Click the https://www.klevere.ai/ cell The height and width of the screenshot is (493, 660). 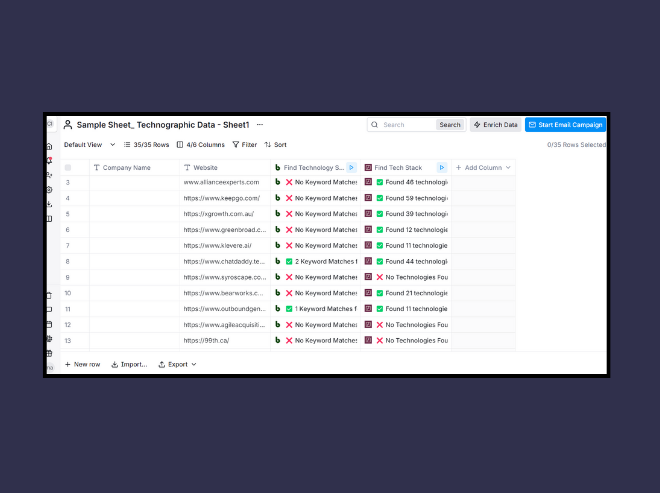click(x=225, y=245)
